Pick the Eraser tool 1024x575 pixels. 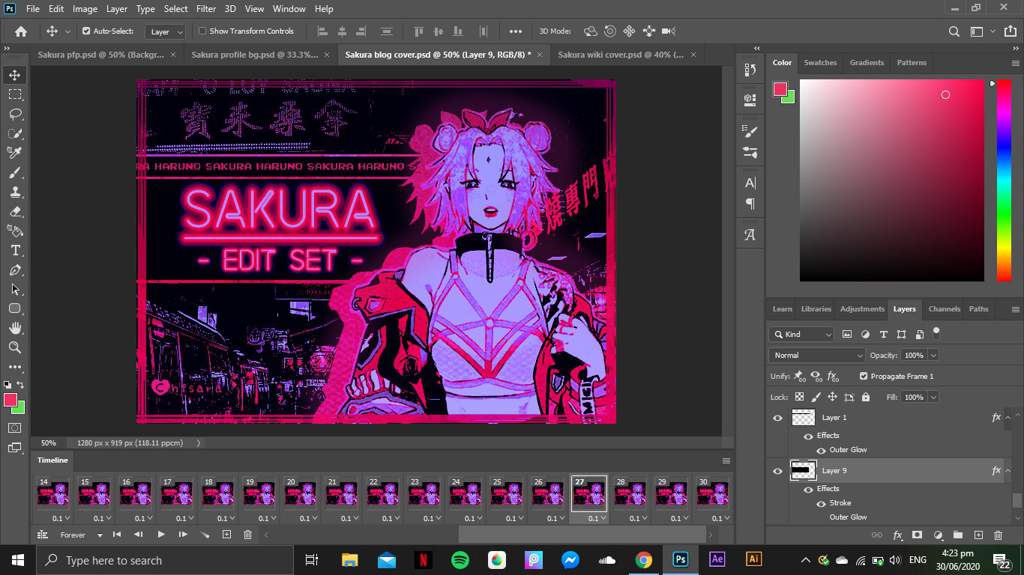15,211
